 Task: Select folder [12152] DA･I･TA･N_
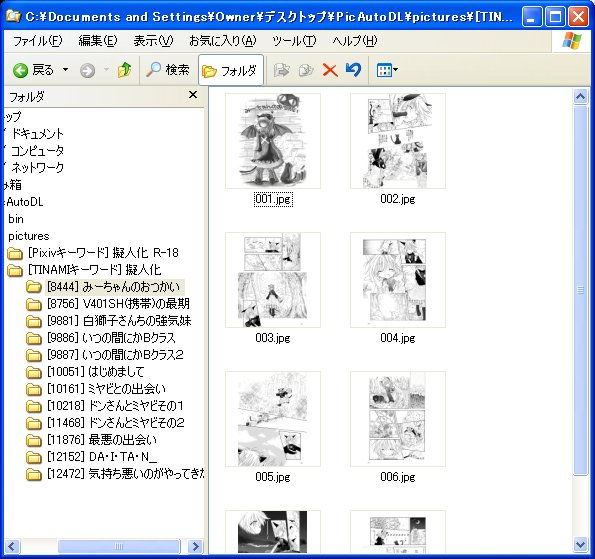pos(102,457)
